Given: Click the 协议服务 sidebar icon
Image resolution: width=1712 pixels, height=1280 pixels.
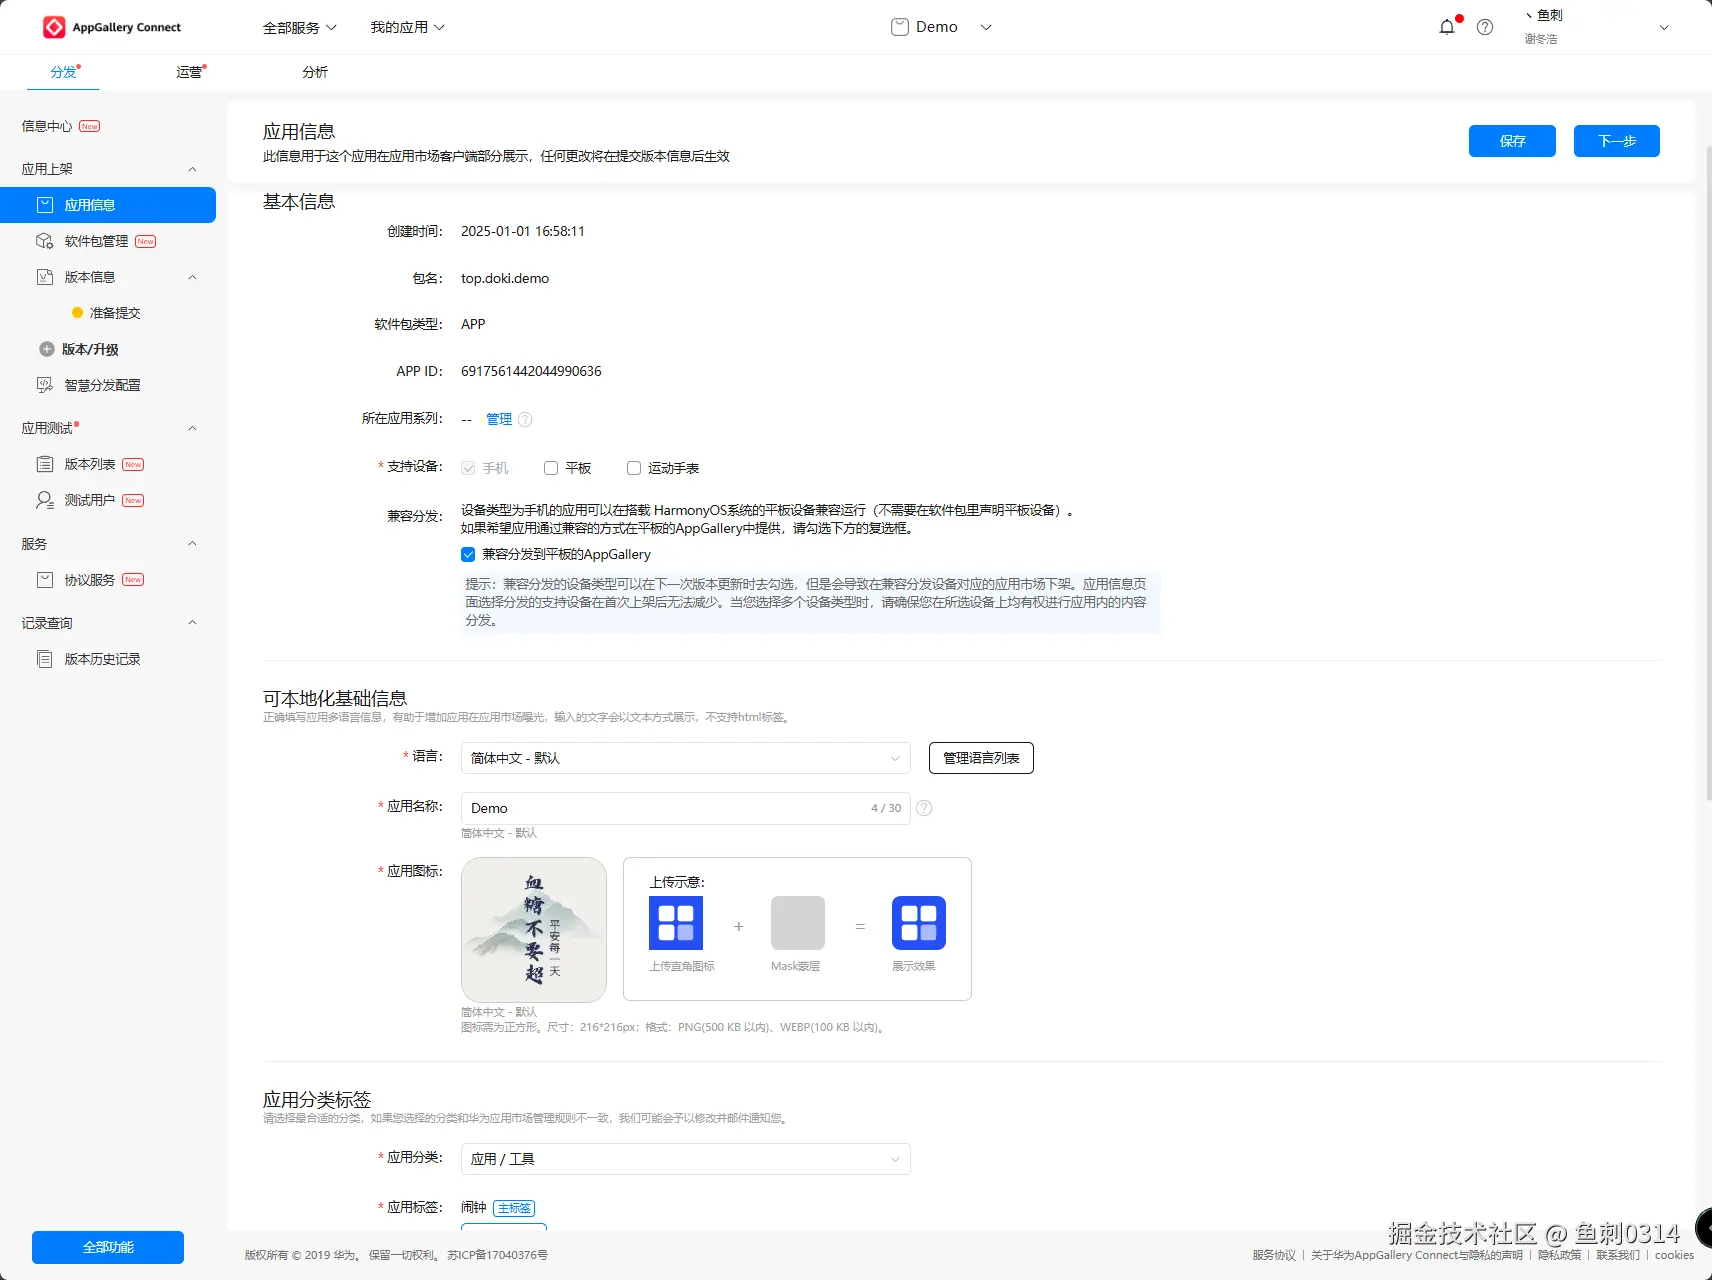Looking at the screenshot, I should 45,580.
